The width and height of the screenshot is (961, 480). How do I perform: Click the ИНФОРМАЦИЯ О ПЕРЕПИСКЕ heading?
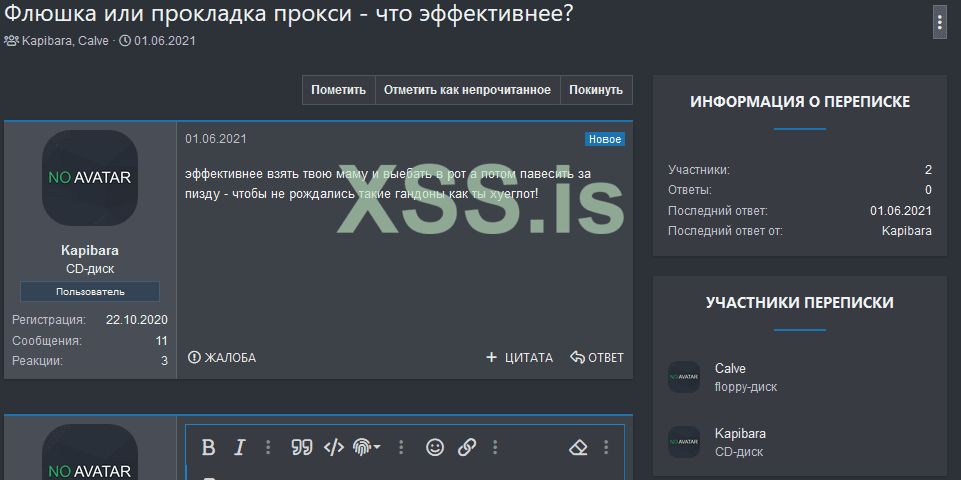click(800, 102)
